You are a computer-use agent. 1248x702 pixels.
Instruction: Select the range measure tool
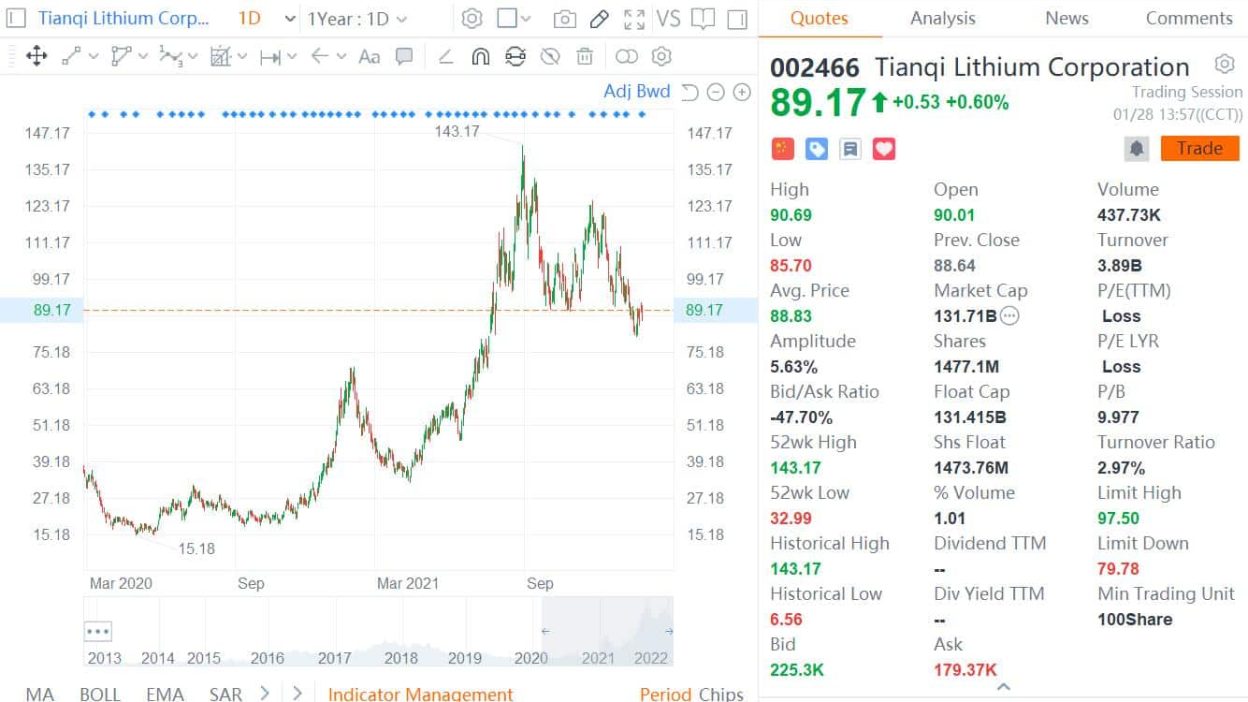(x=271, y=57)
